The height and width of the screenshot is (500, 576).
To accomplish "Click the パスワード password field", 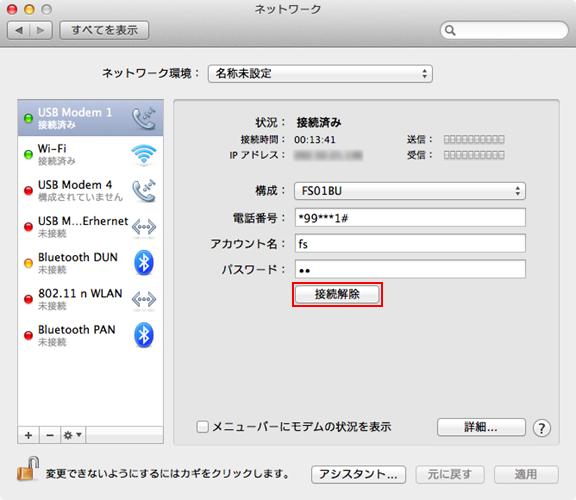I will pos(410,269).
